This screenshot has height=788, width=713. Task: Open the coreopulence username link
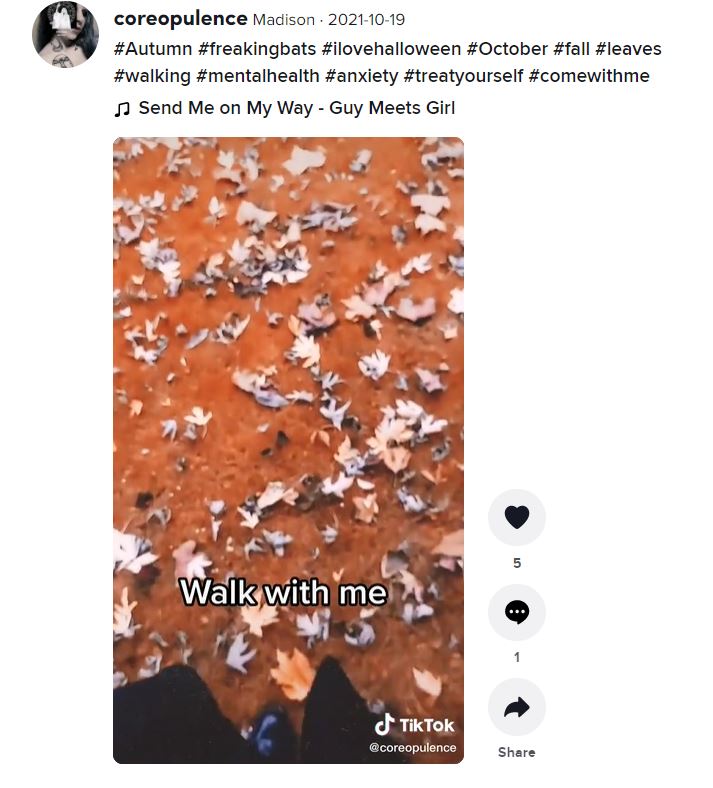click(181, 19)
